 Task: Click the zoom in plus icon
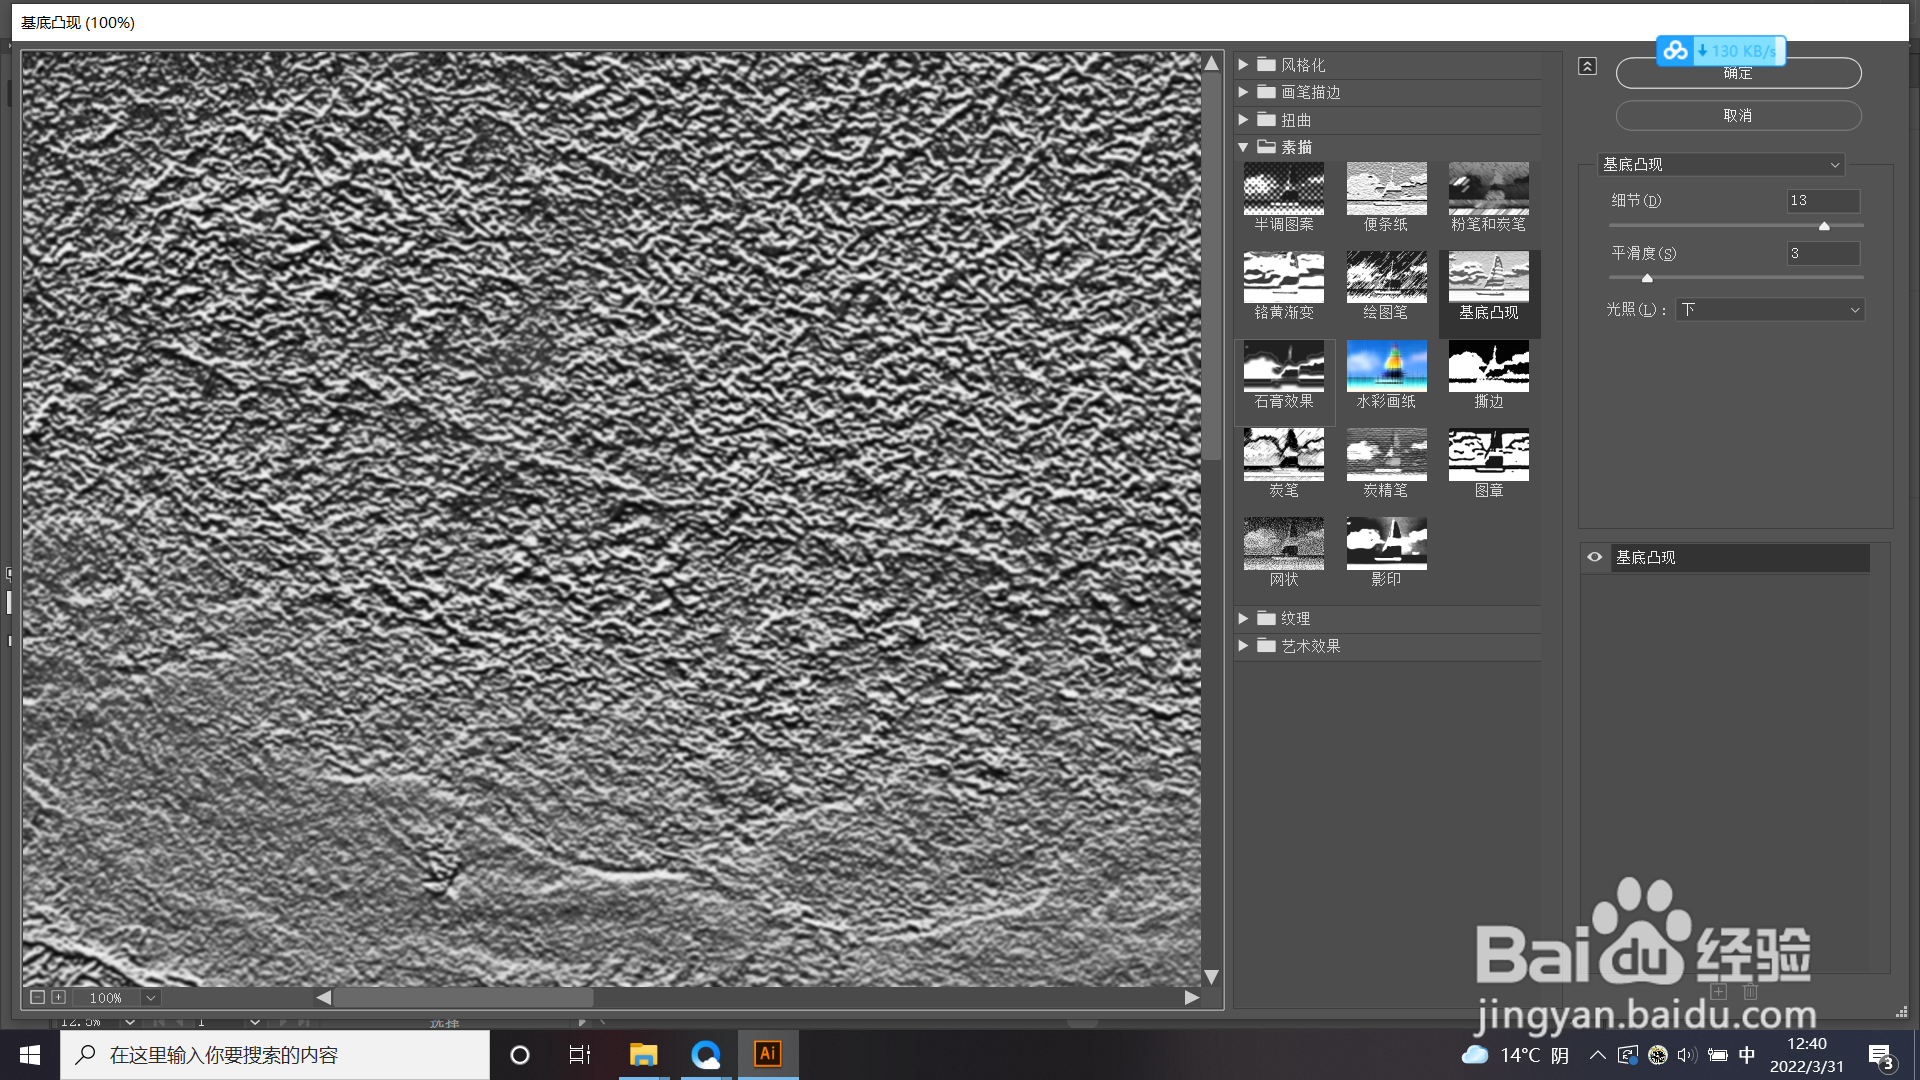click(x=59, y=997)
